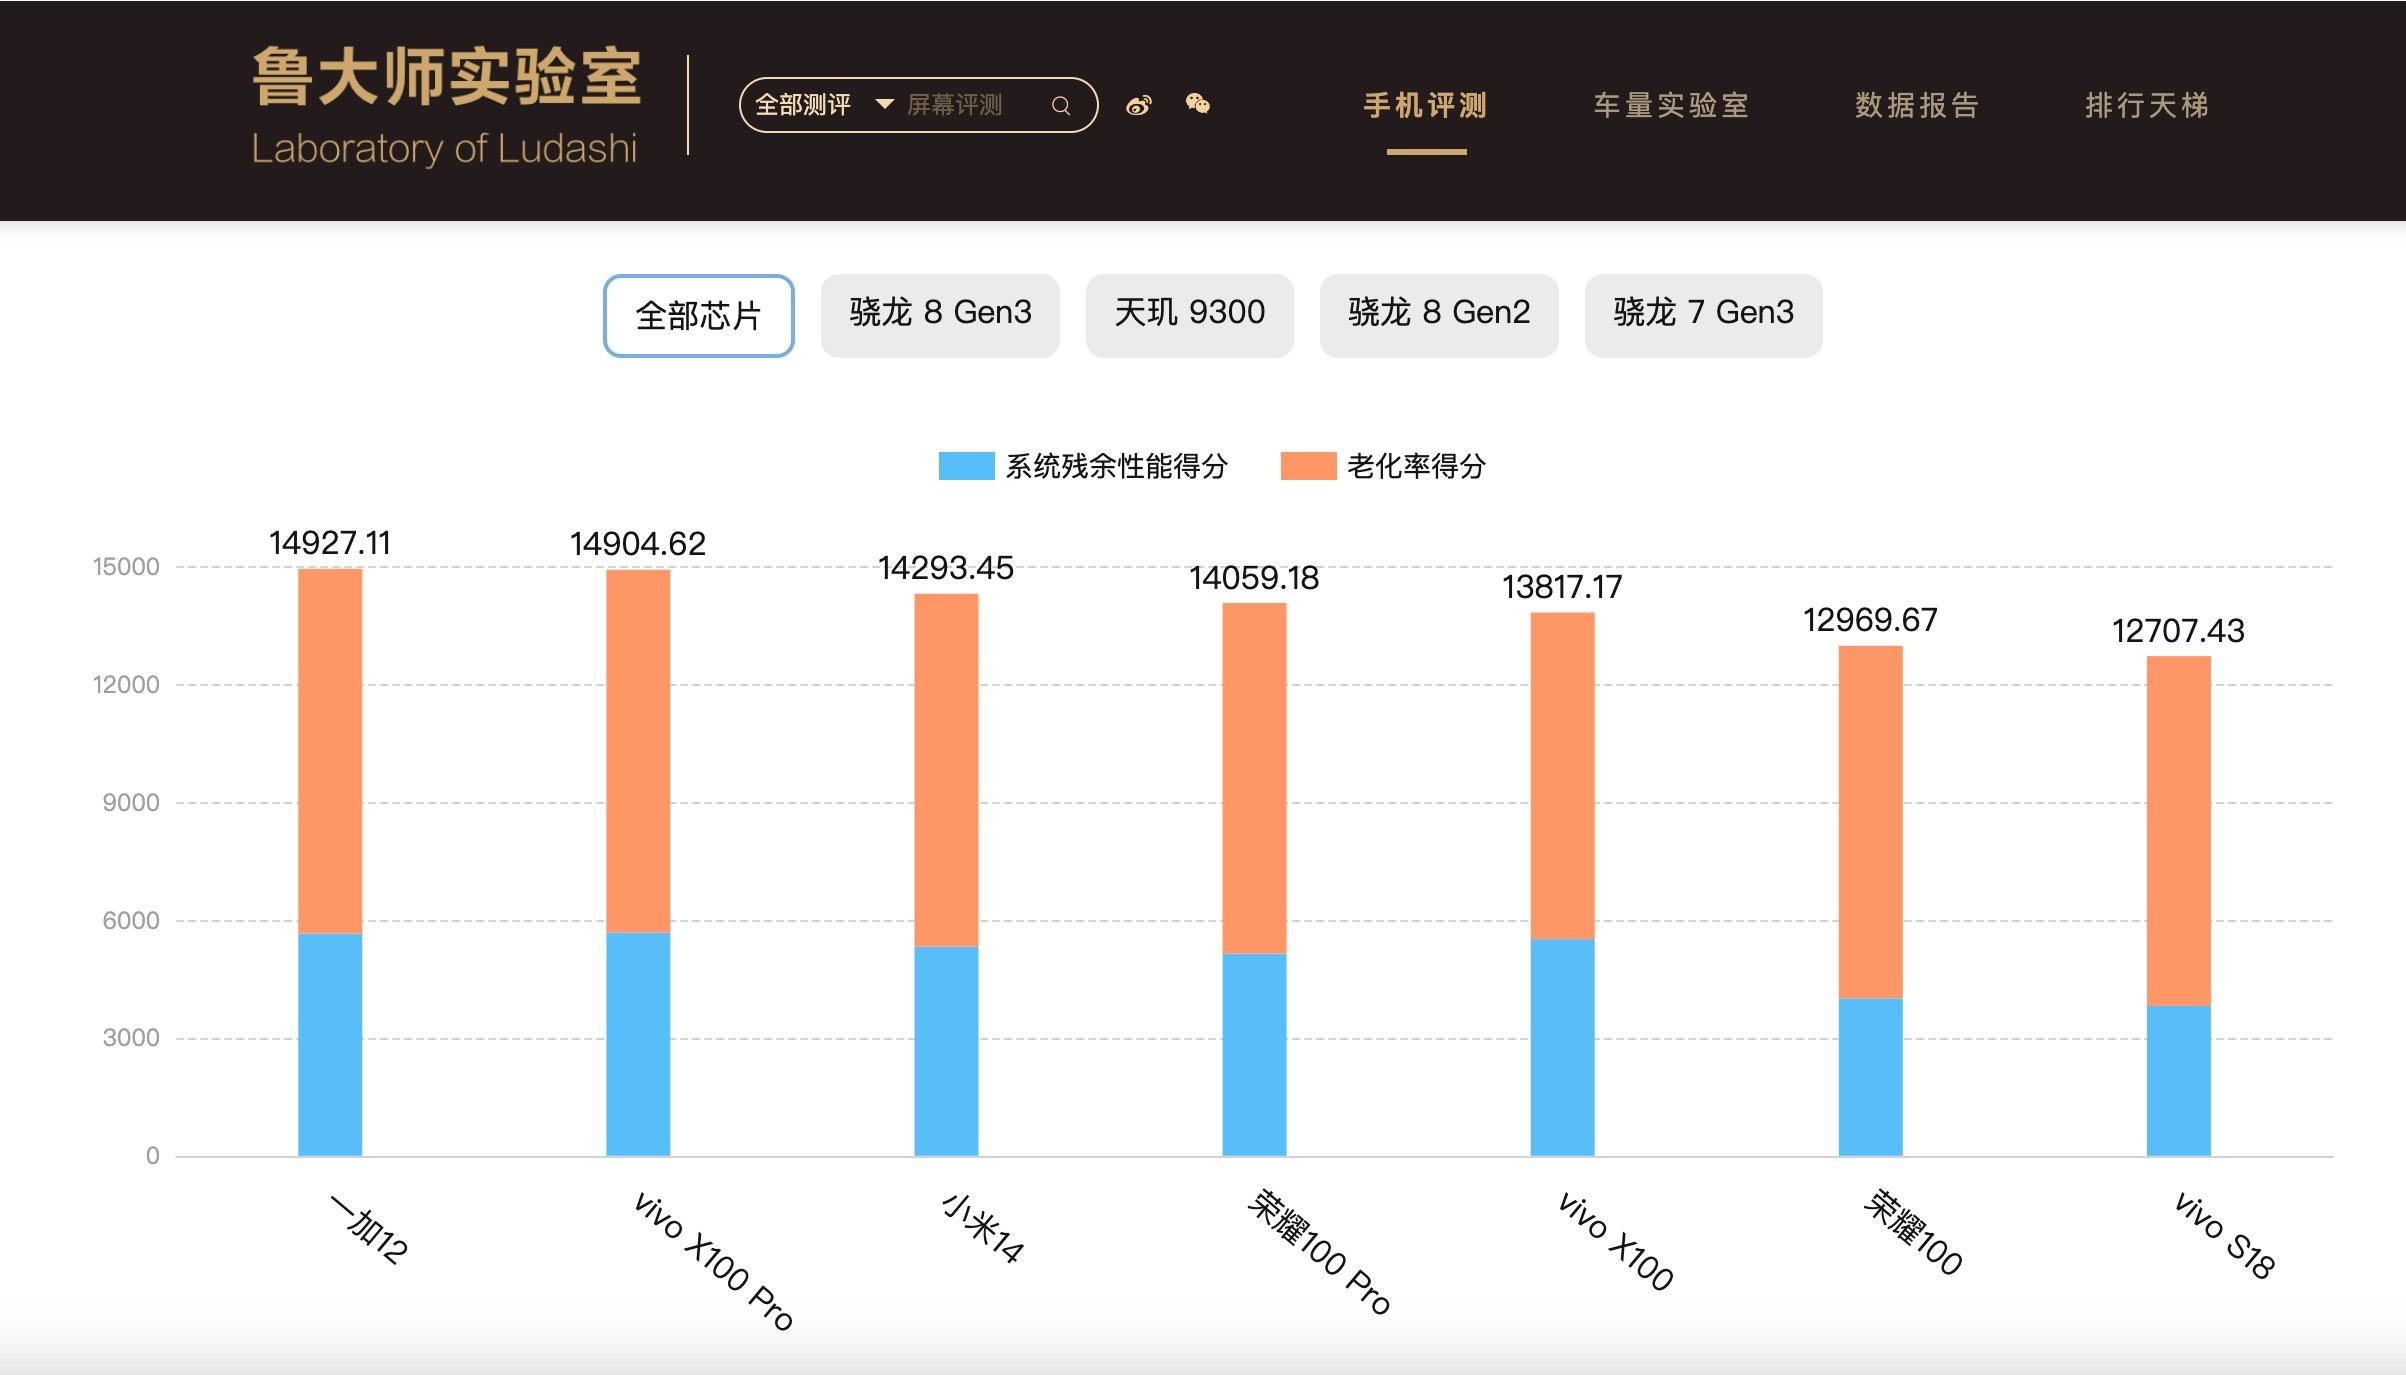Click the blue segment of 小米14 bar
Viewport: 2406px width, 1375px height.
click(946, 1051)
